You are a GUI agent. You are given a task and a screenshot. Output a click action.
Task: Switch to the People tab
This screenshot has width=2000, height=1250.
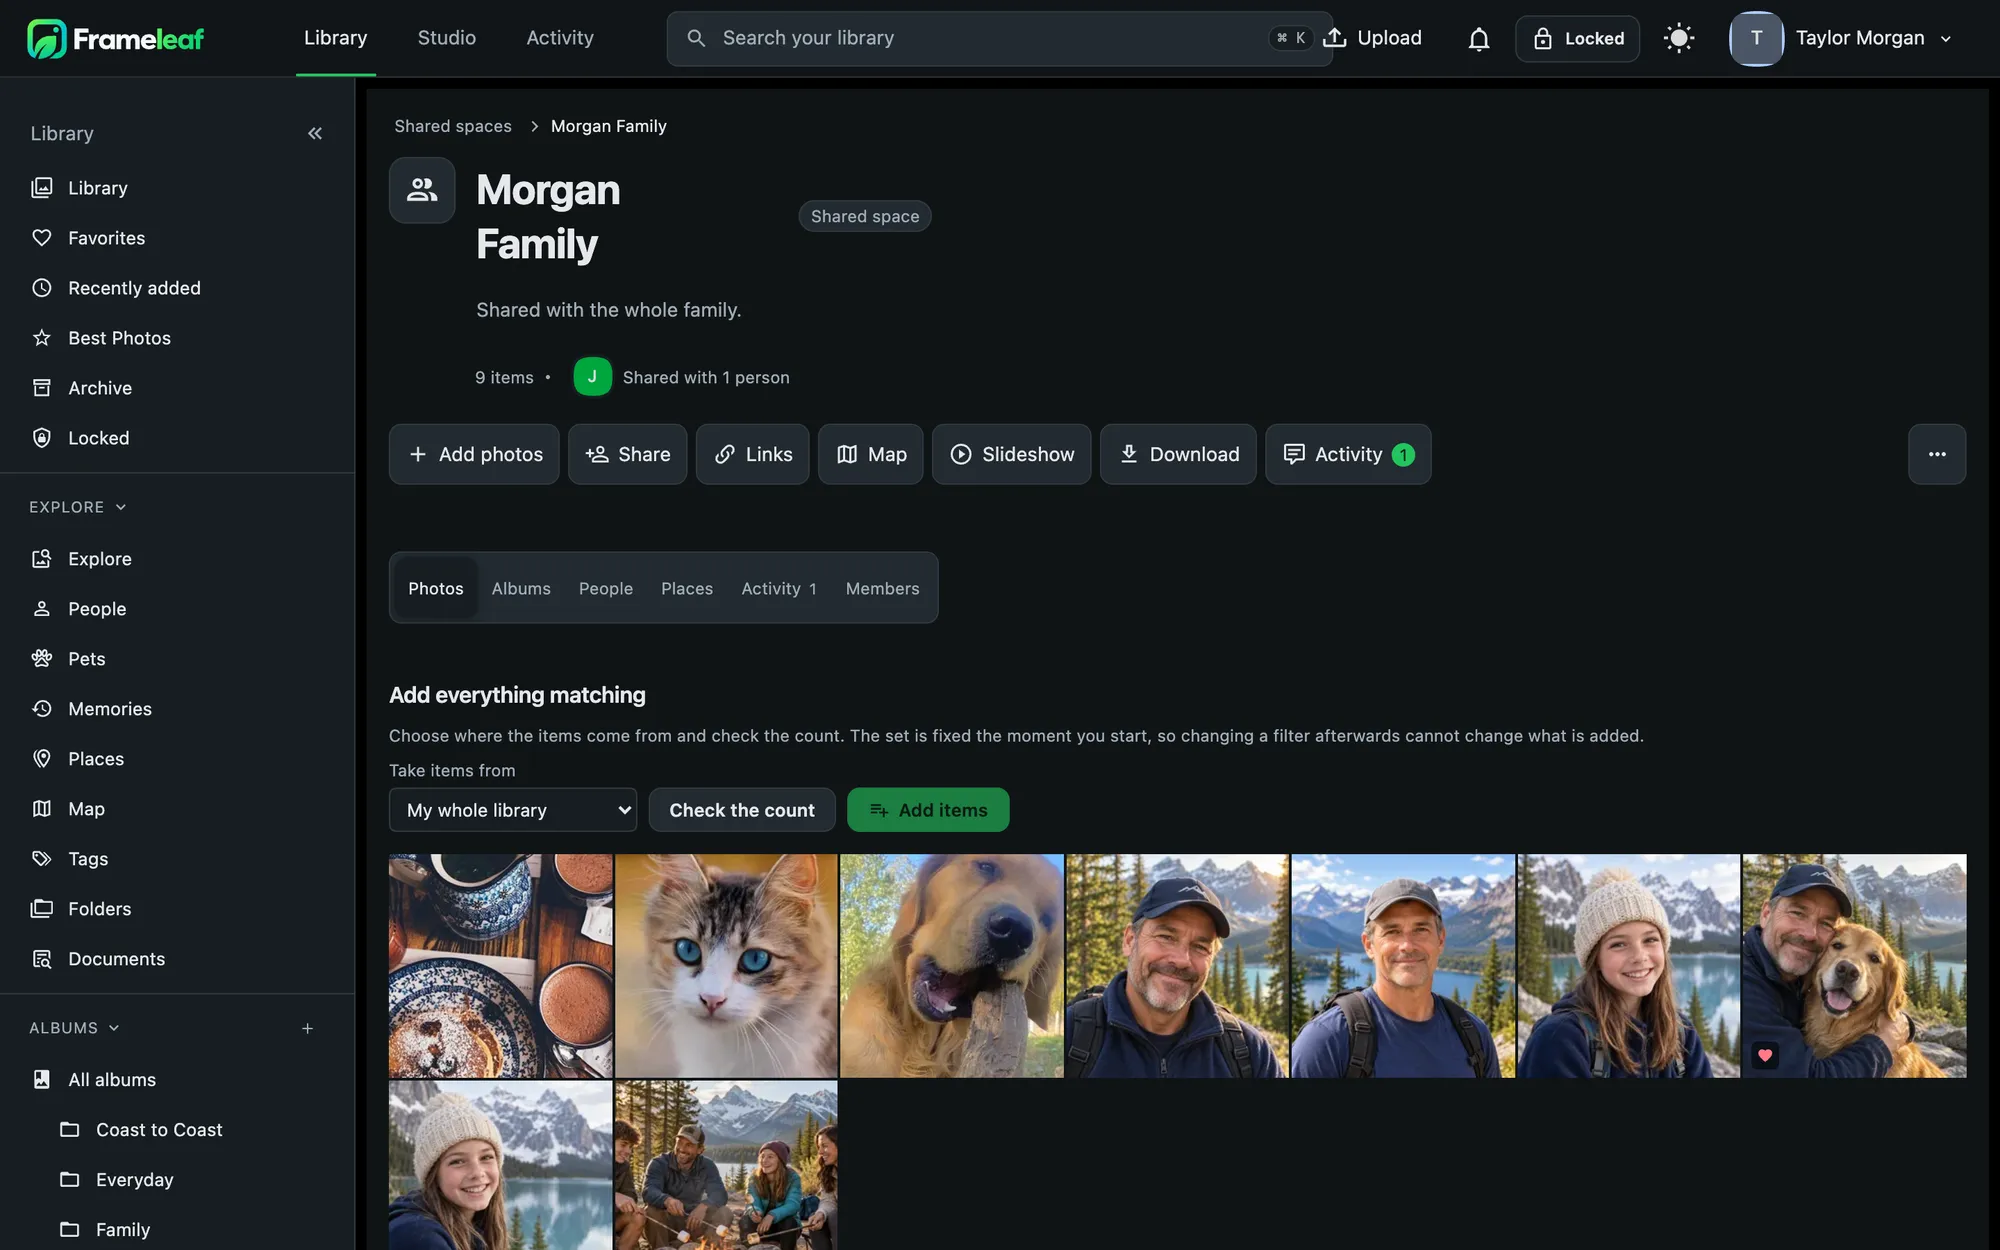[606, 589]
